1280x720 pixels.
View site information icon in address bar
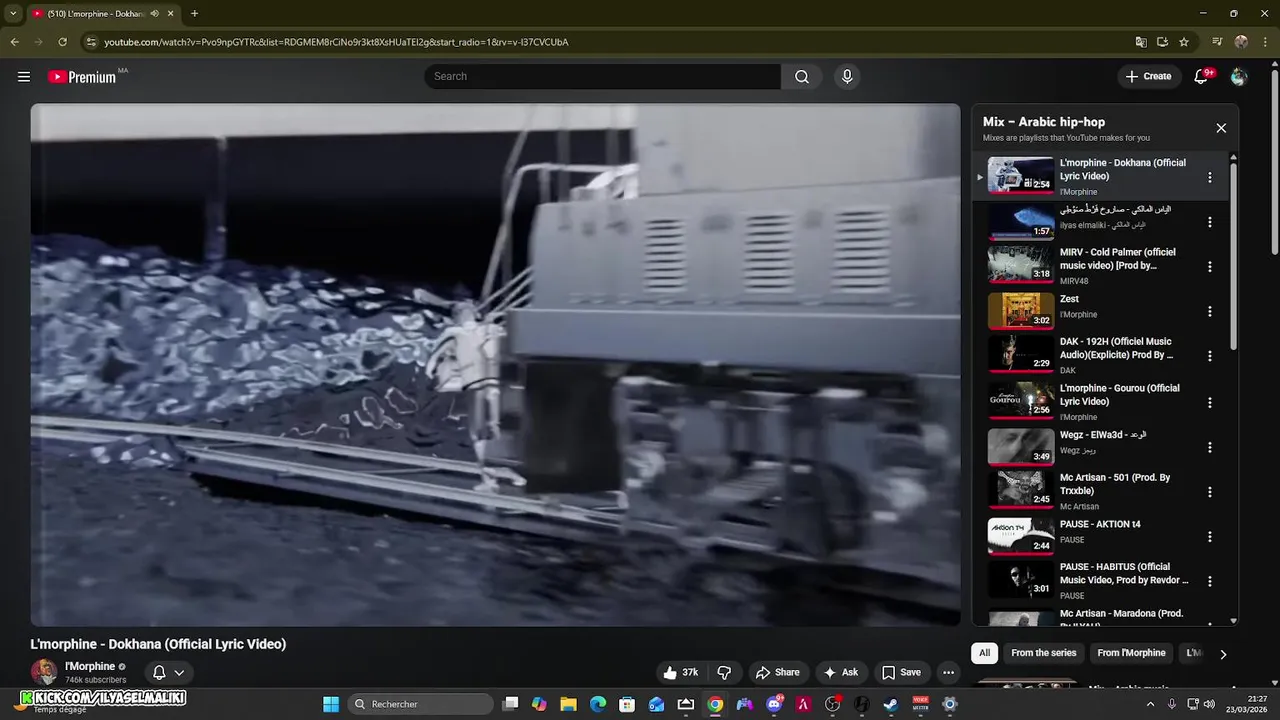tap(91, 42)
